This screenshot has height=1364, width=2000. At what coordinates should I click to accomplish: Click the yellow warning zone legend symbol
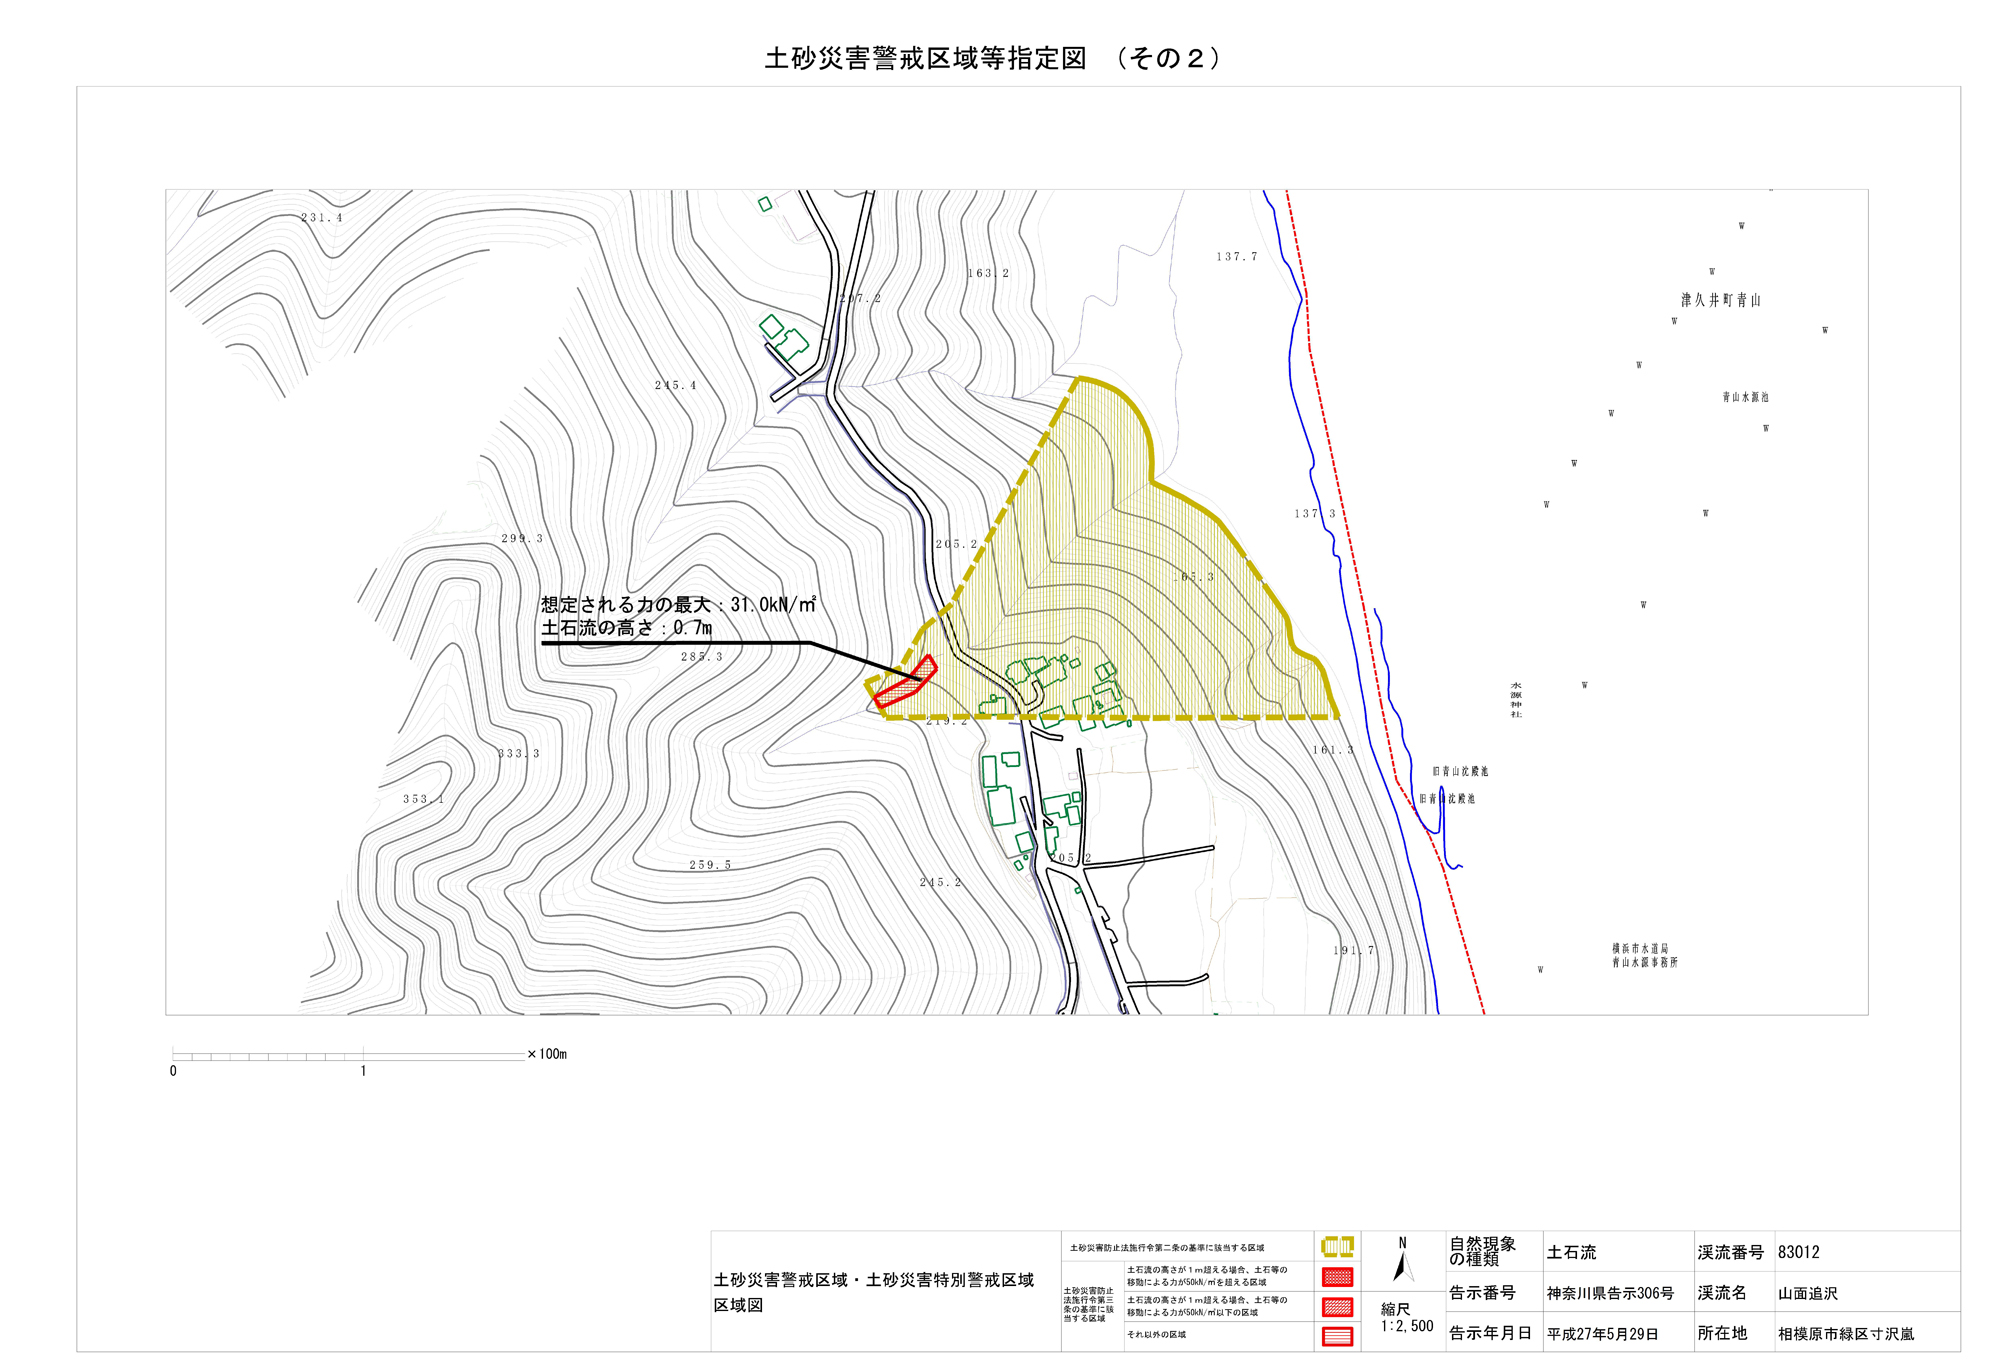(1337, 1247)
